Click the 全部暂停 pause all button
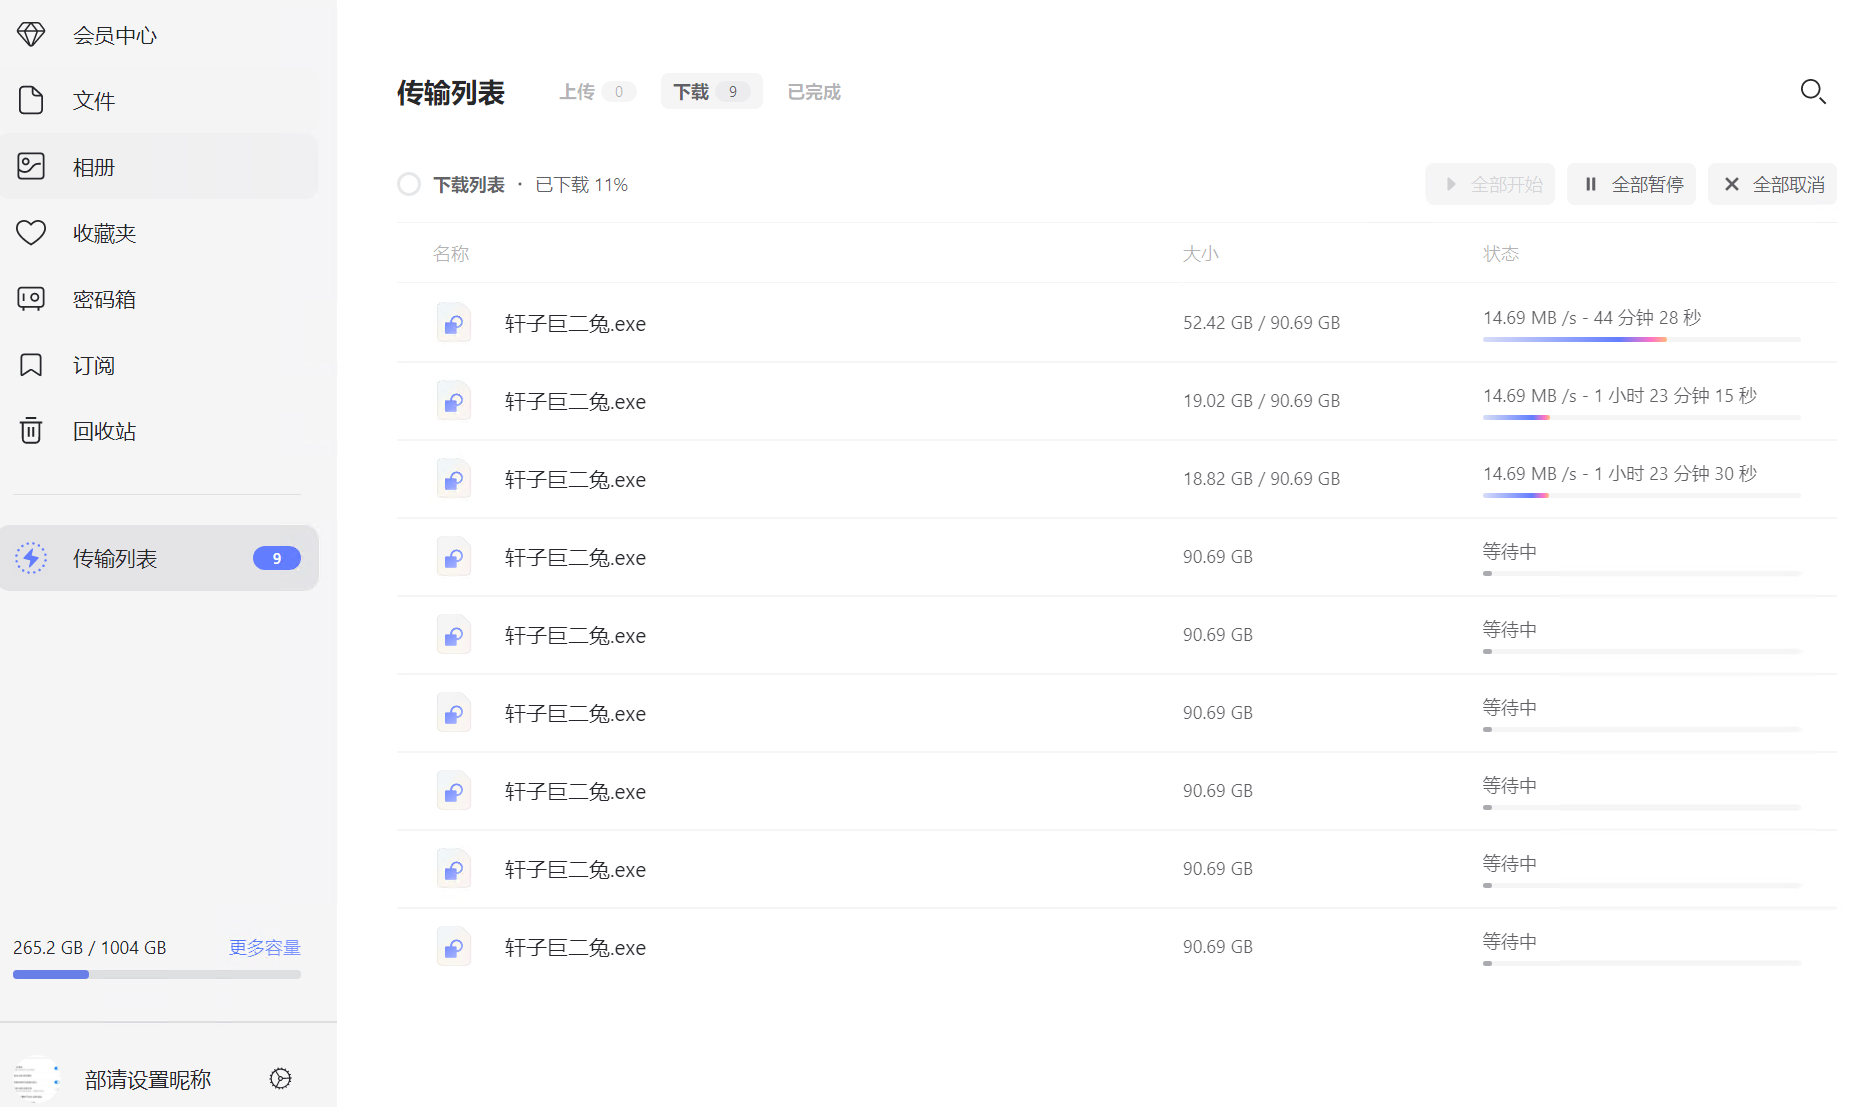The image size is (1860, 1107). click(1631, 185)
